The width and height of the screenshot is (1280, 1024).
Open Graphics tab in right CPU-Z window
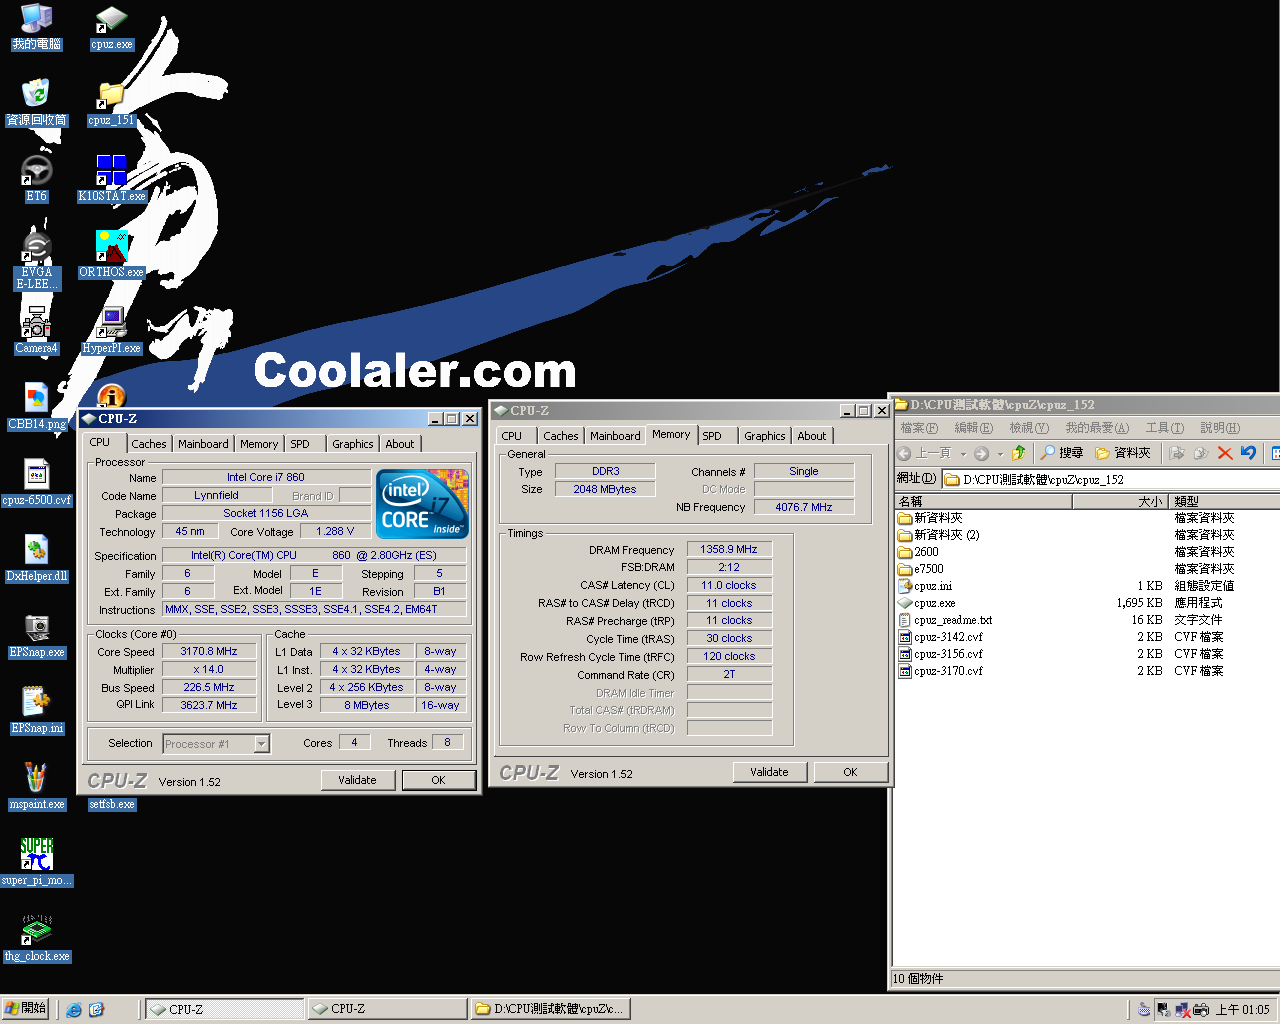pyautogui.click(x=765, y=436)
